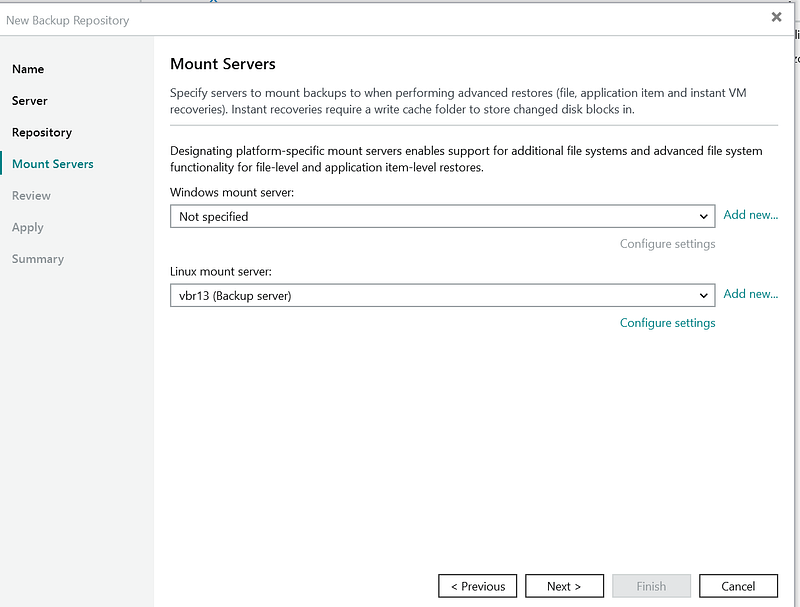
Task: Select the Server step in sidebar
Action: tap(30, 101)
